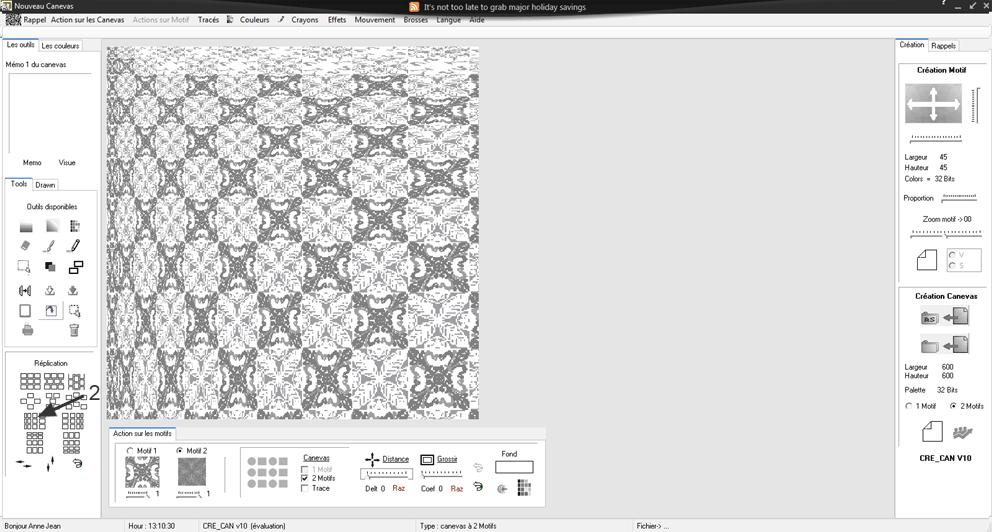The height and width of the screenshot is (532, 992).
Task: Click the blank page icon under Création Canevas
Action: pos(931,432)
